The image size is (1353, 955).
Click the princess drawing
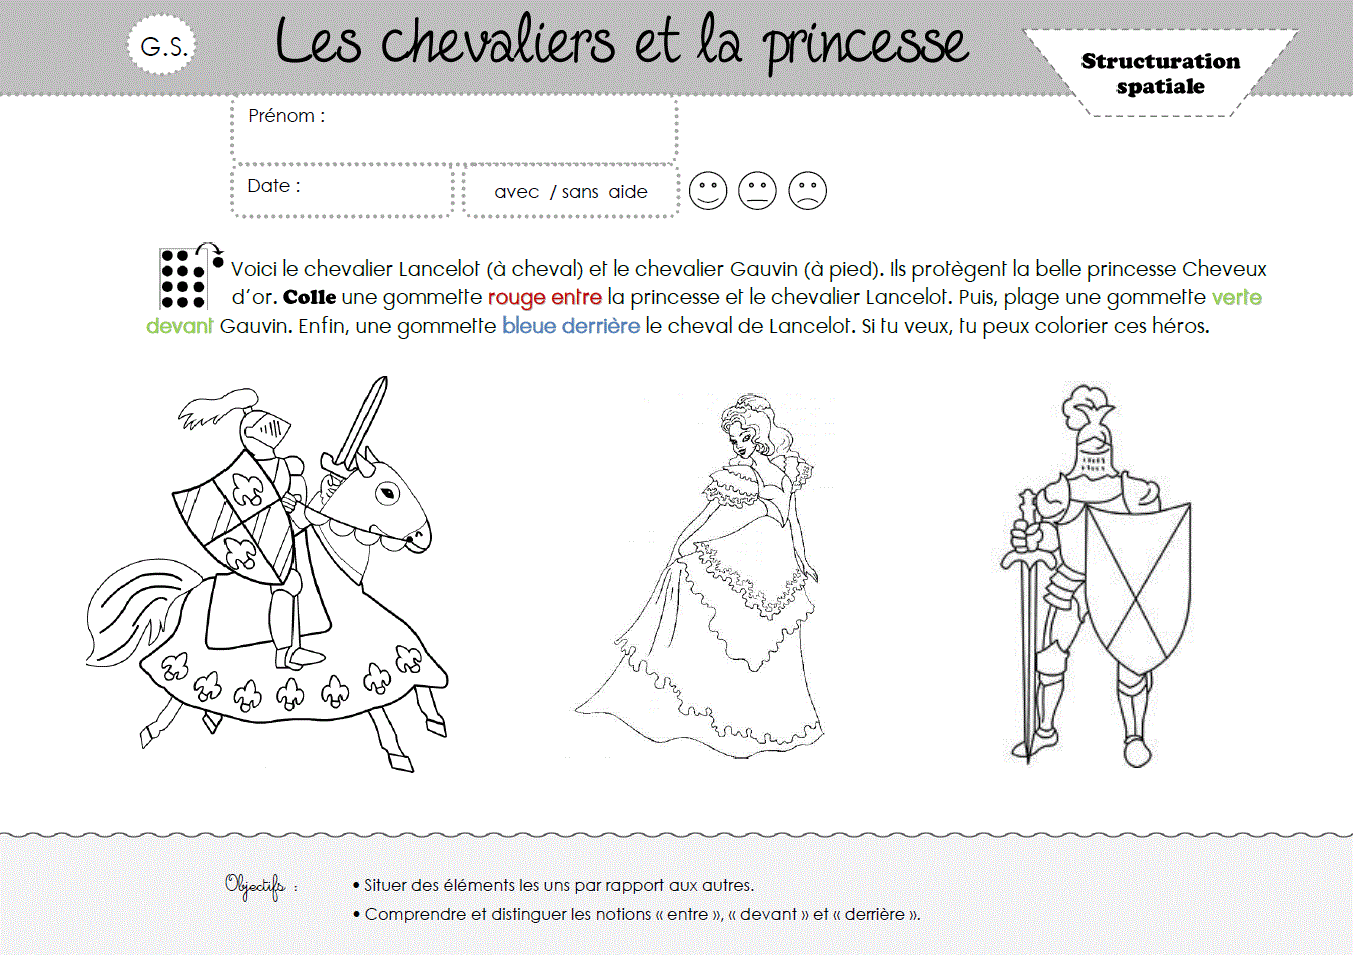coord(702,574)
